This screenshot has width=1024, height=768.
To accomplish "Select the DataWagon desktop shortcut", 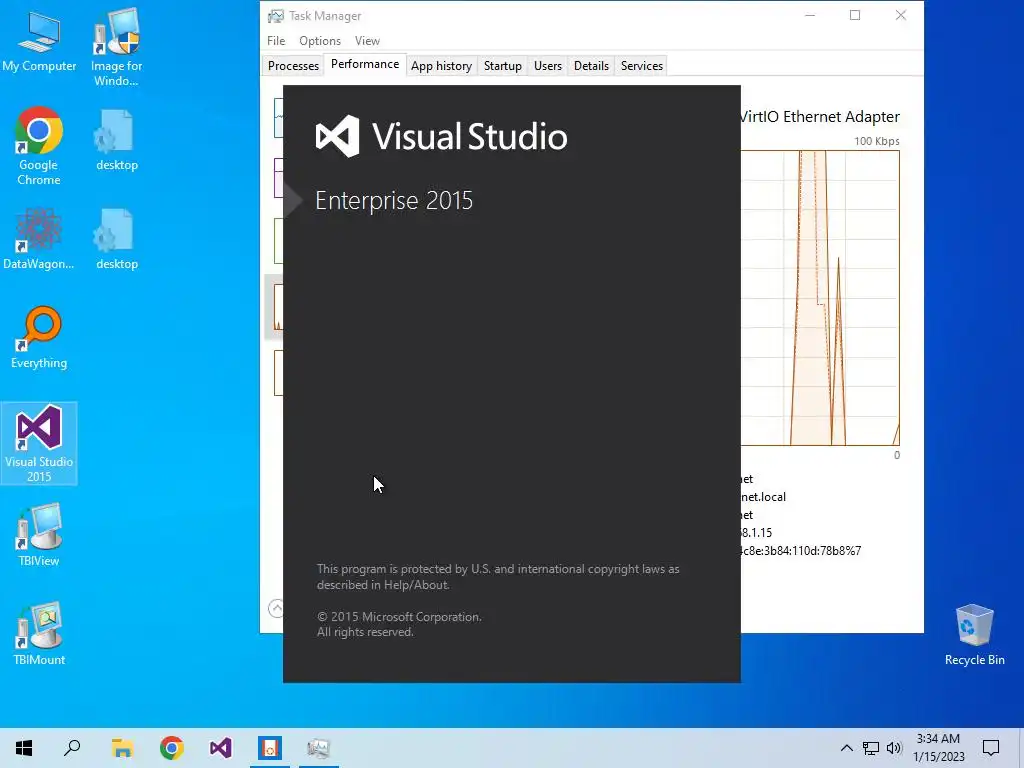I will 39,239.
